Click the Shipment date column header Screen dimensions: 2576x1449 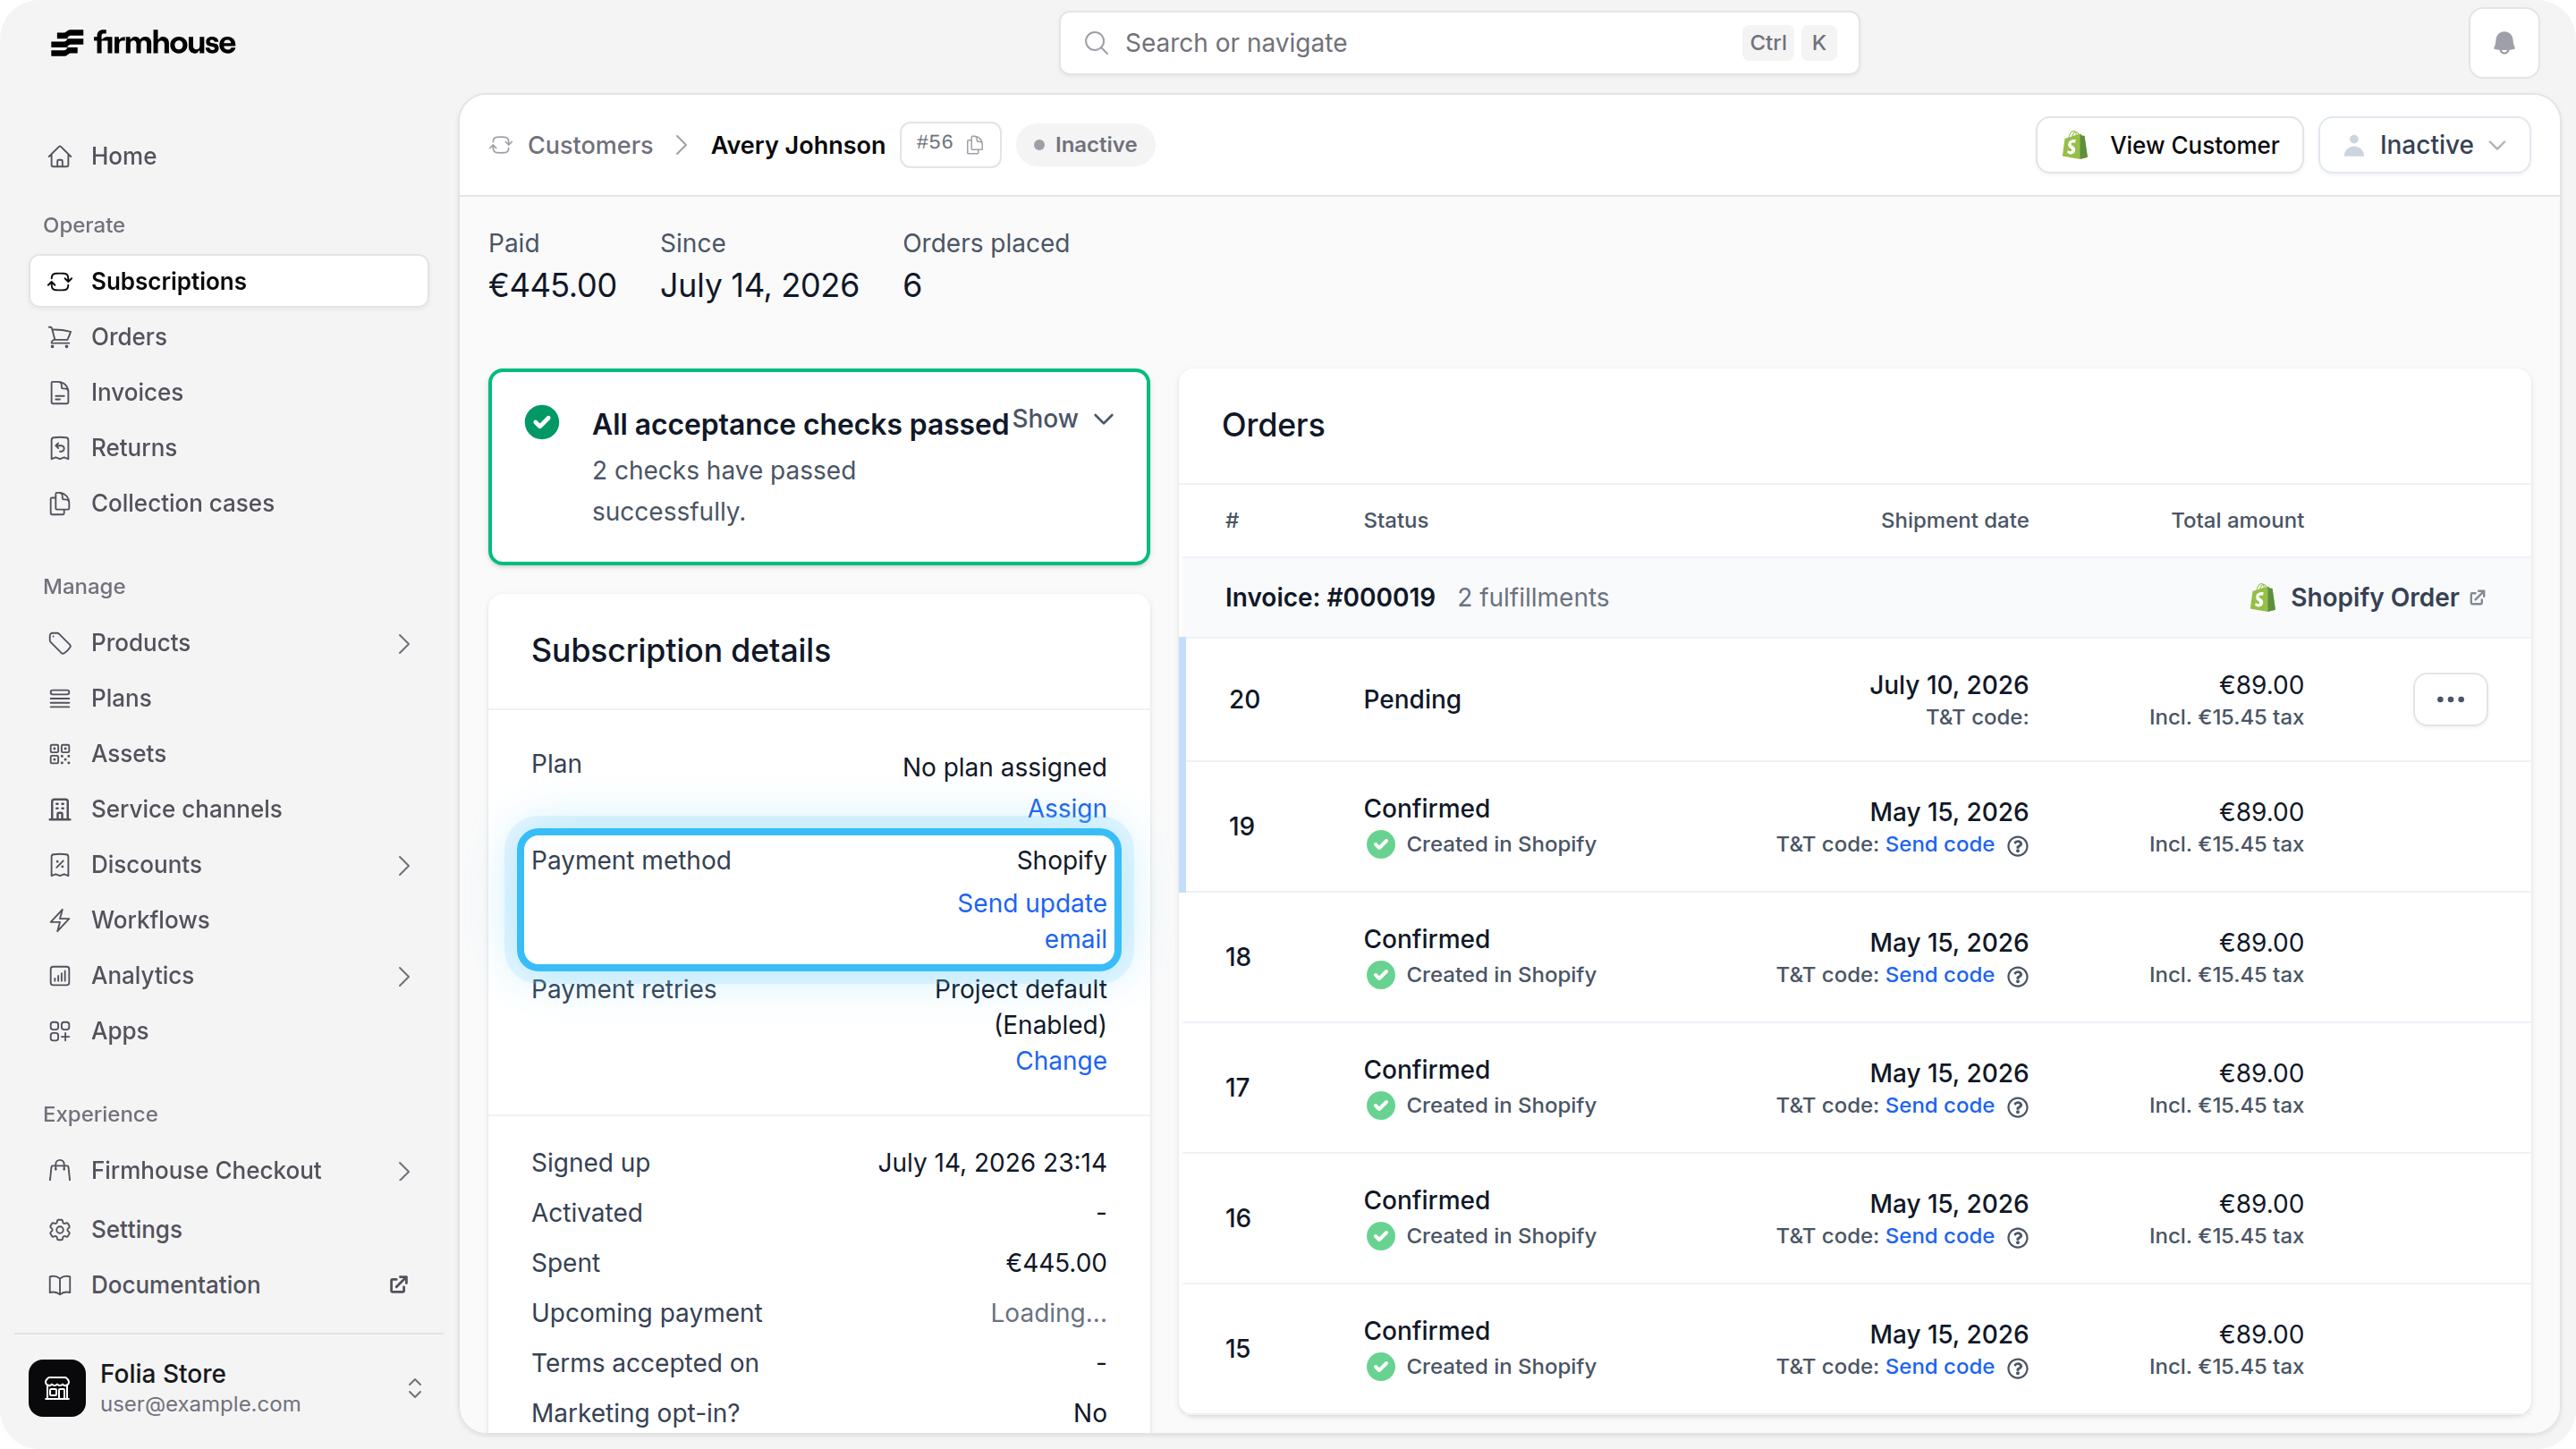point(1954,520)
